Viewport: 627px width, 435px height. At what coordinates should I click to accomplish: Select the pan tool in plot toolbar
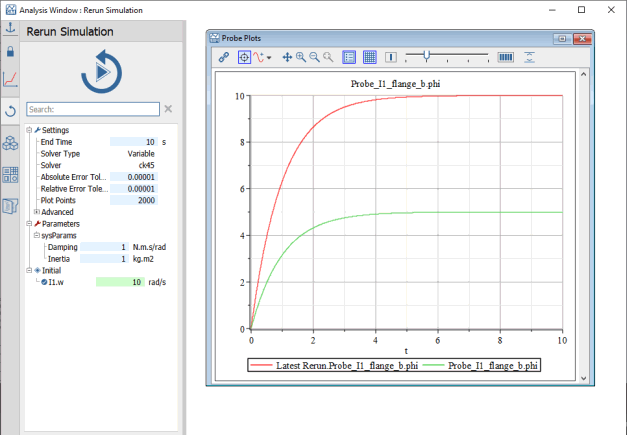[287, 58]
